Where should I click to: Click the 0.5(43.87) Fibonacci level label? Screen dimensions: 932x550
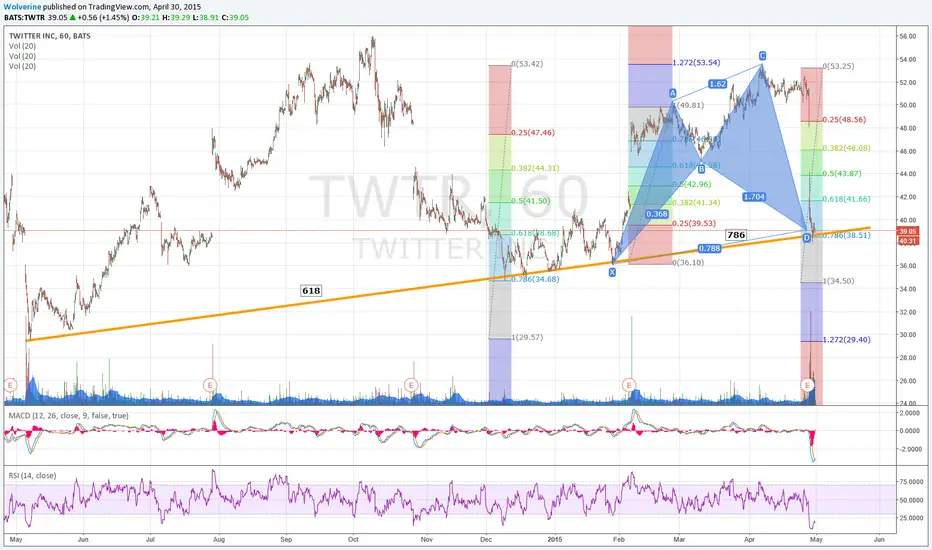tap(842, 174)
